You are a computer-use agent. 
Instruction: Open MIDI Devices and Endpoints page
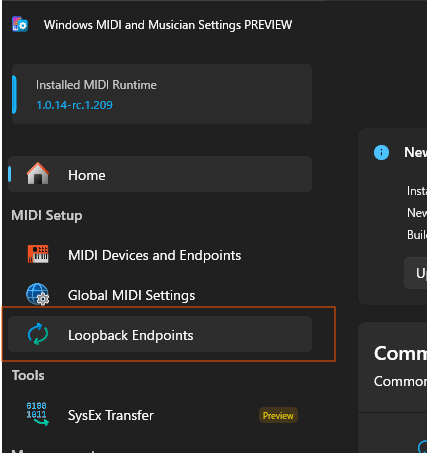tap(160, 255)
